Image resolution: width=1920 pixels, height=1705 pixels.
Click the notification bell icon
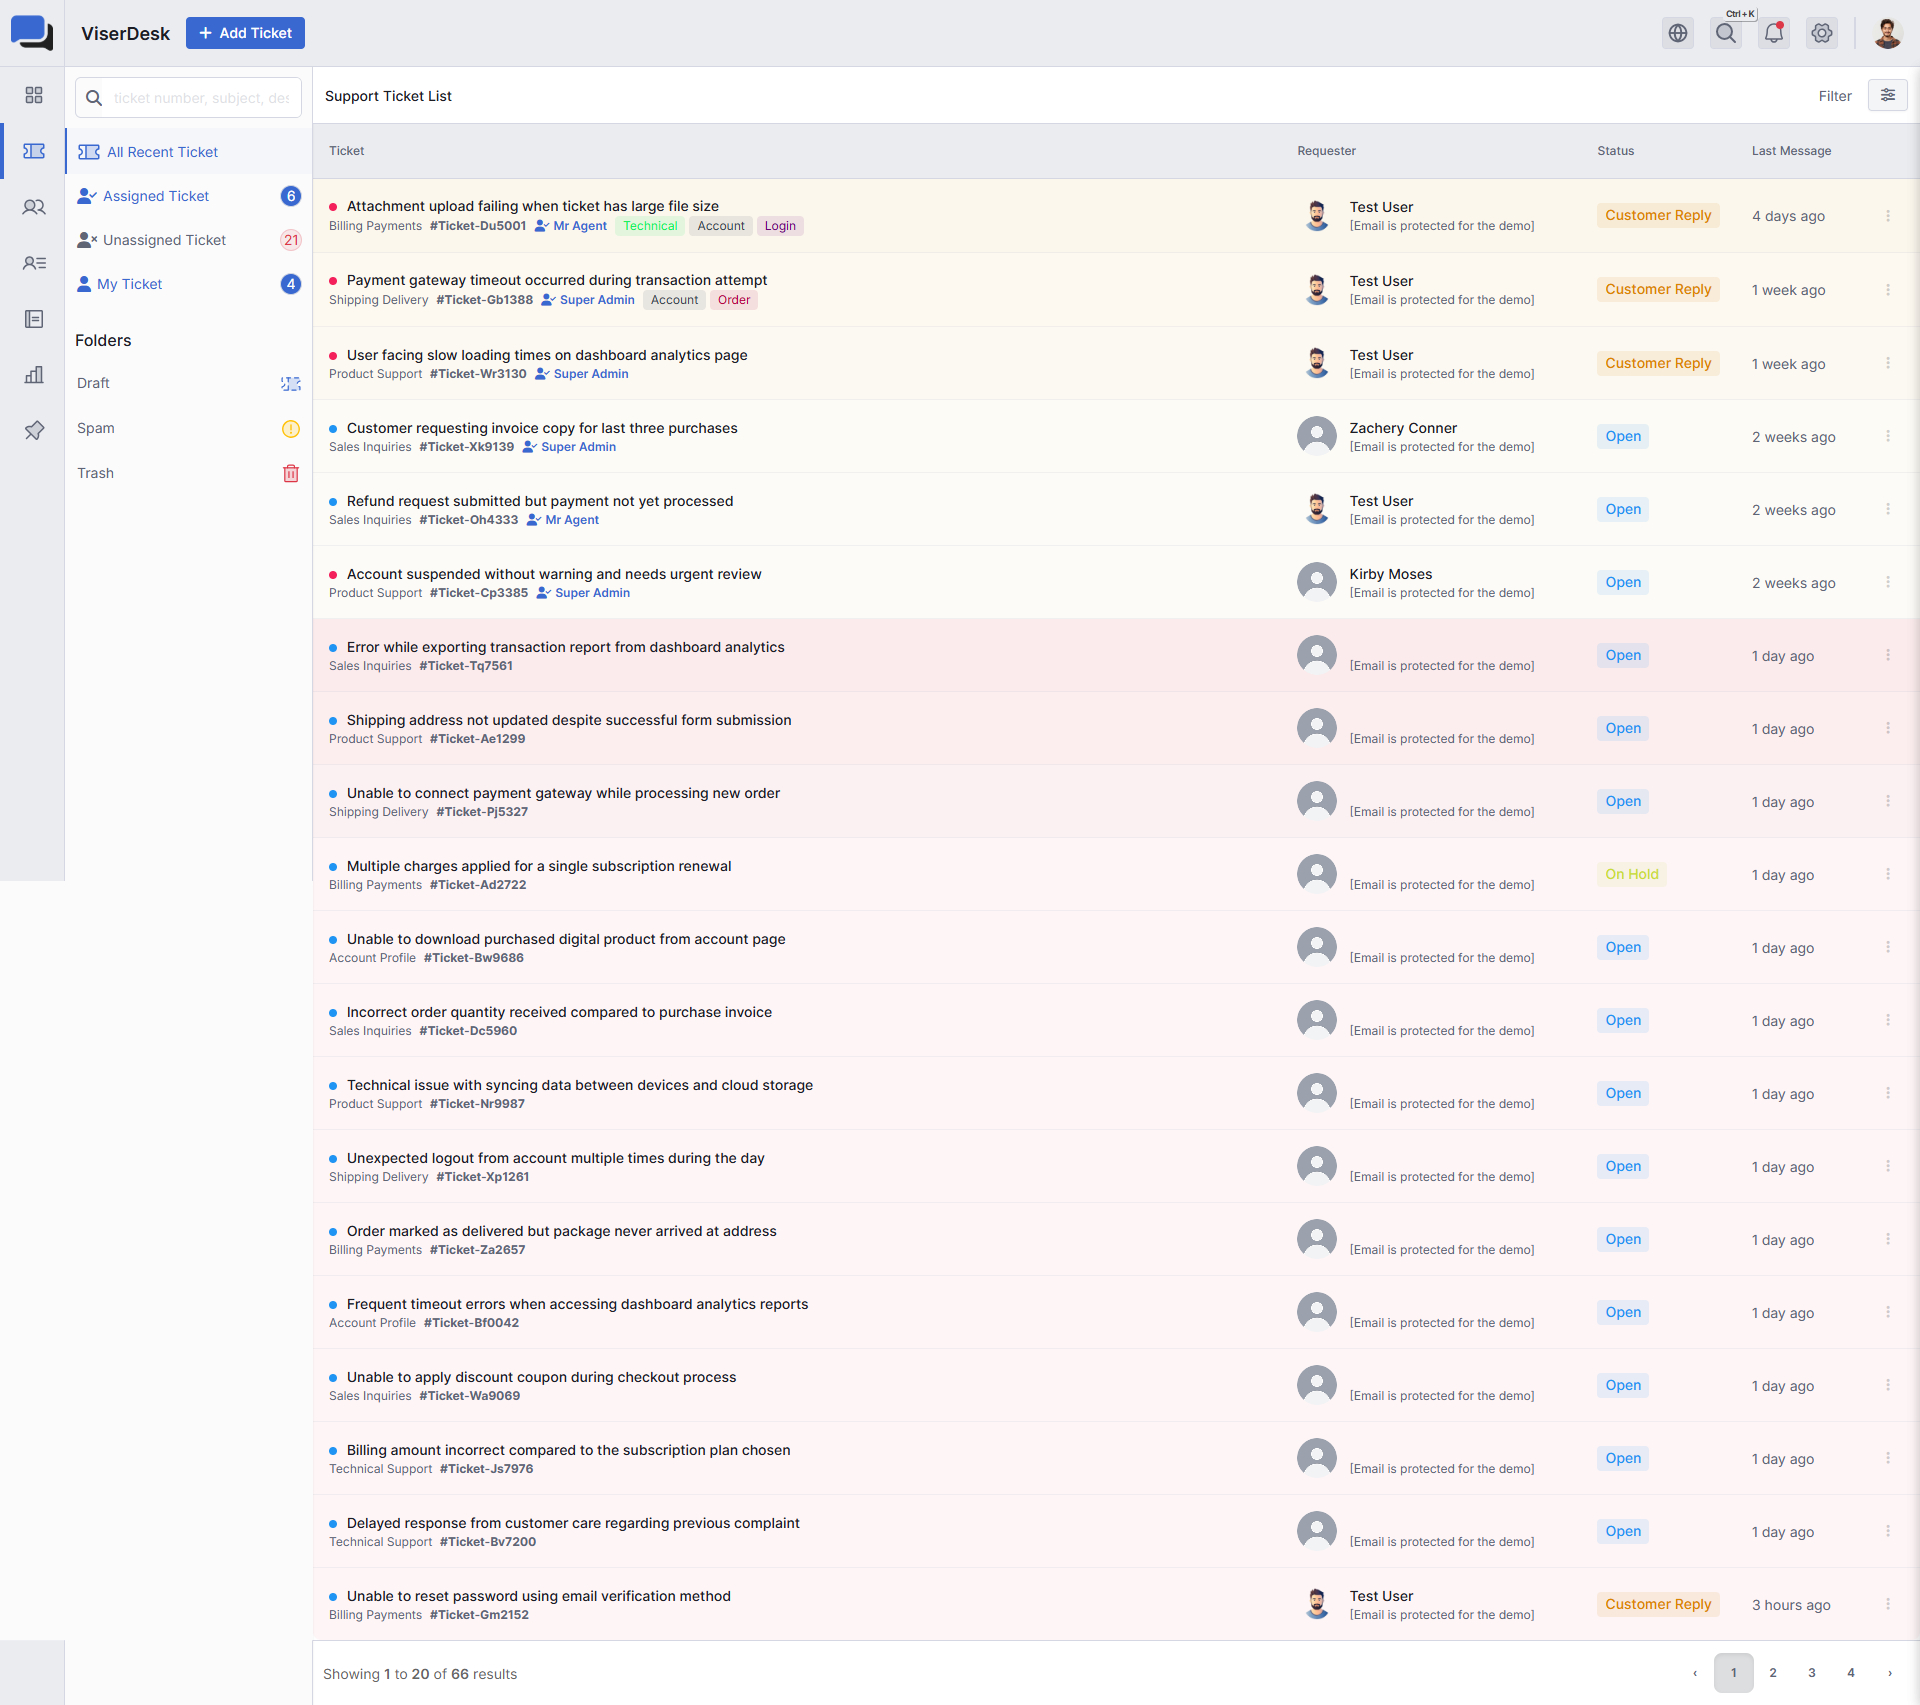(x=1774, y=33)
